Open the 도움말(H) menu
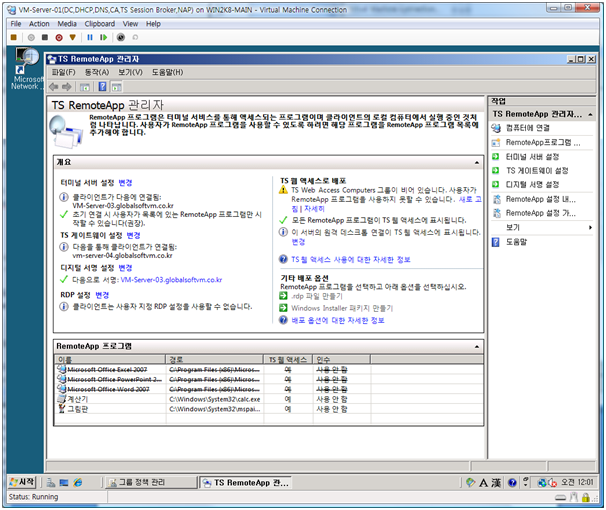606x510 pixels. tap(167, 72)
